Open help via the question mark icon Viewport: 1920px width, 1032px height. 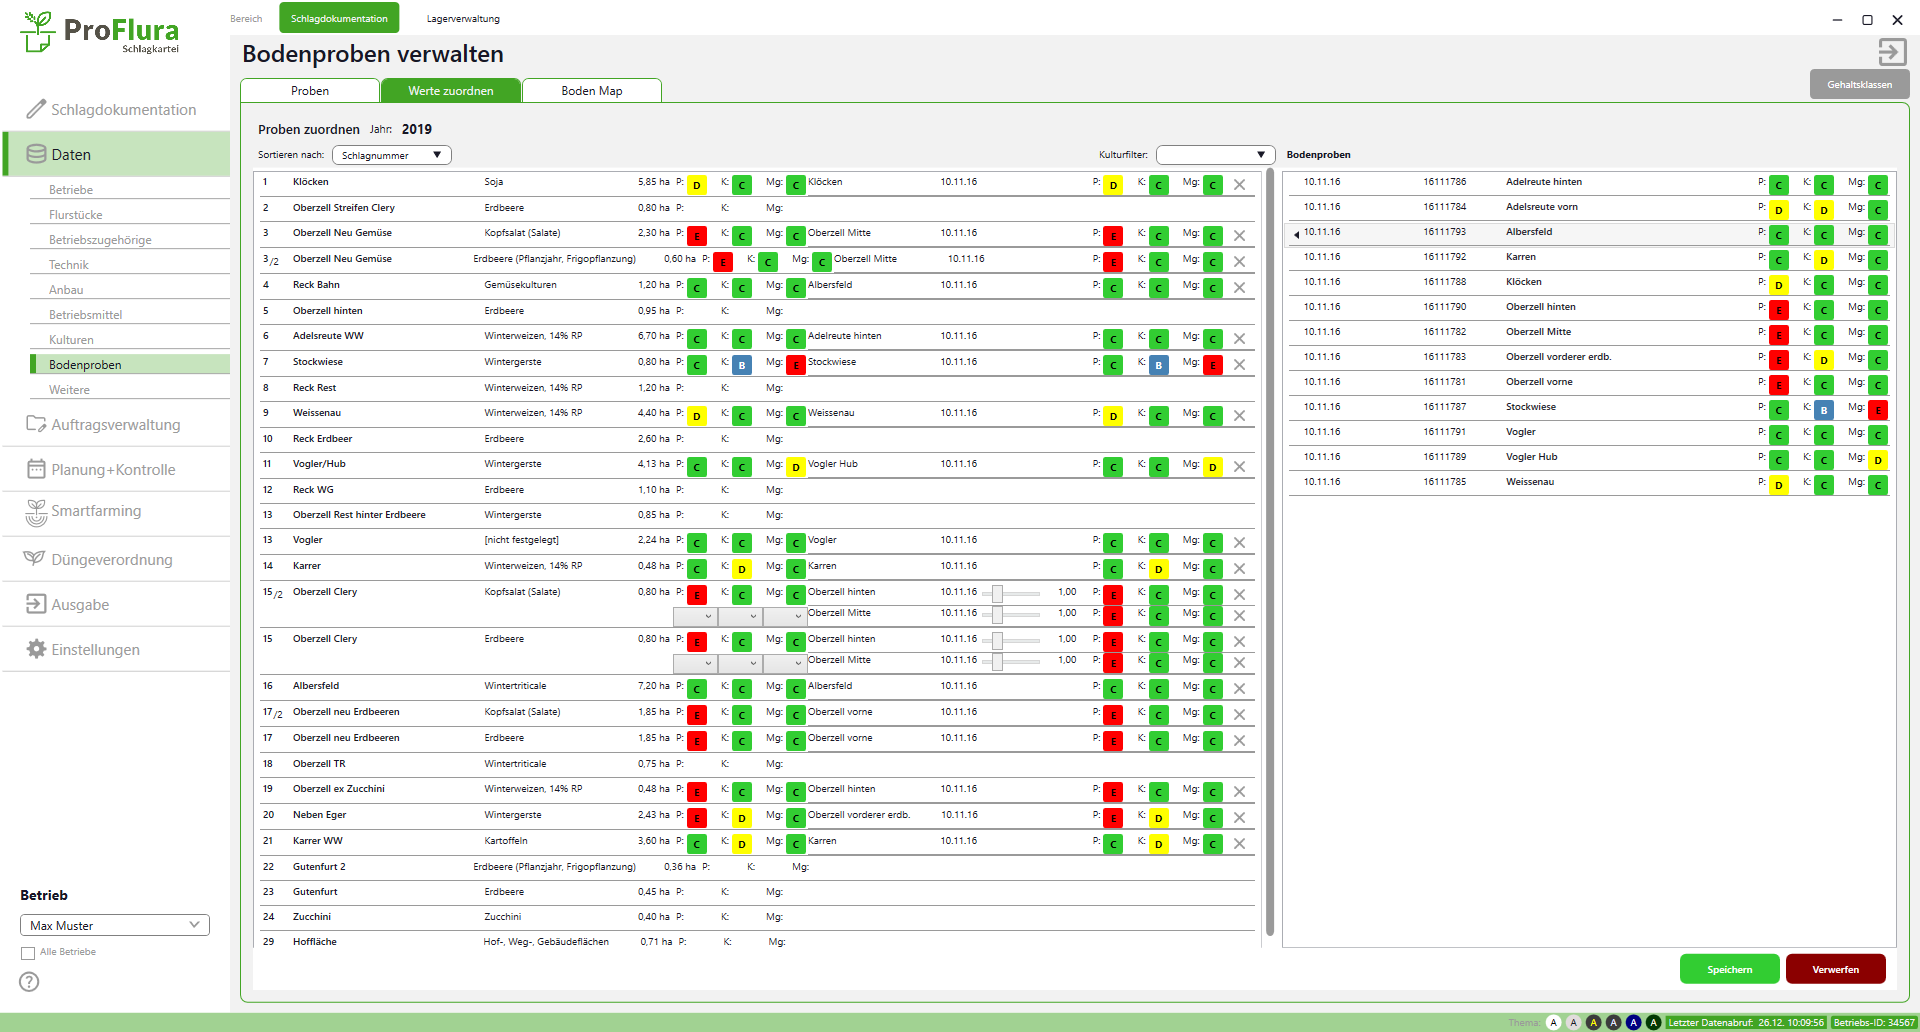tap(30, 981)
